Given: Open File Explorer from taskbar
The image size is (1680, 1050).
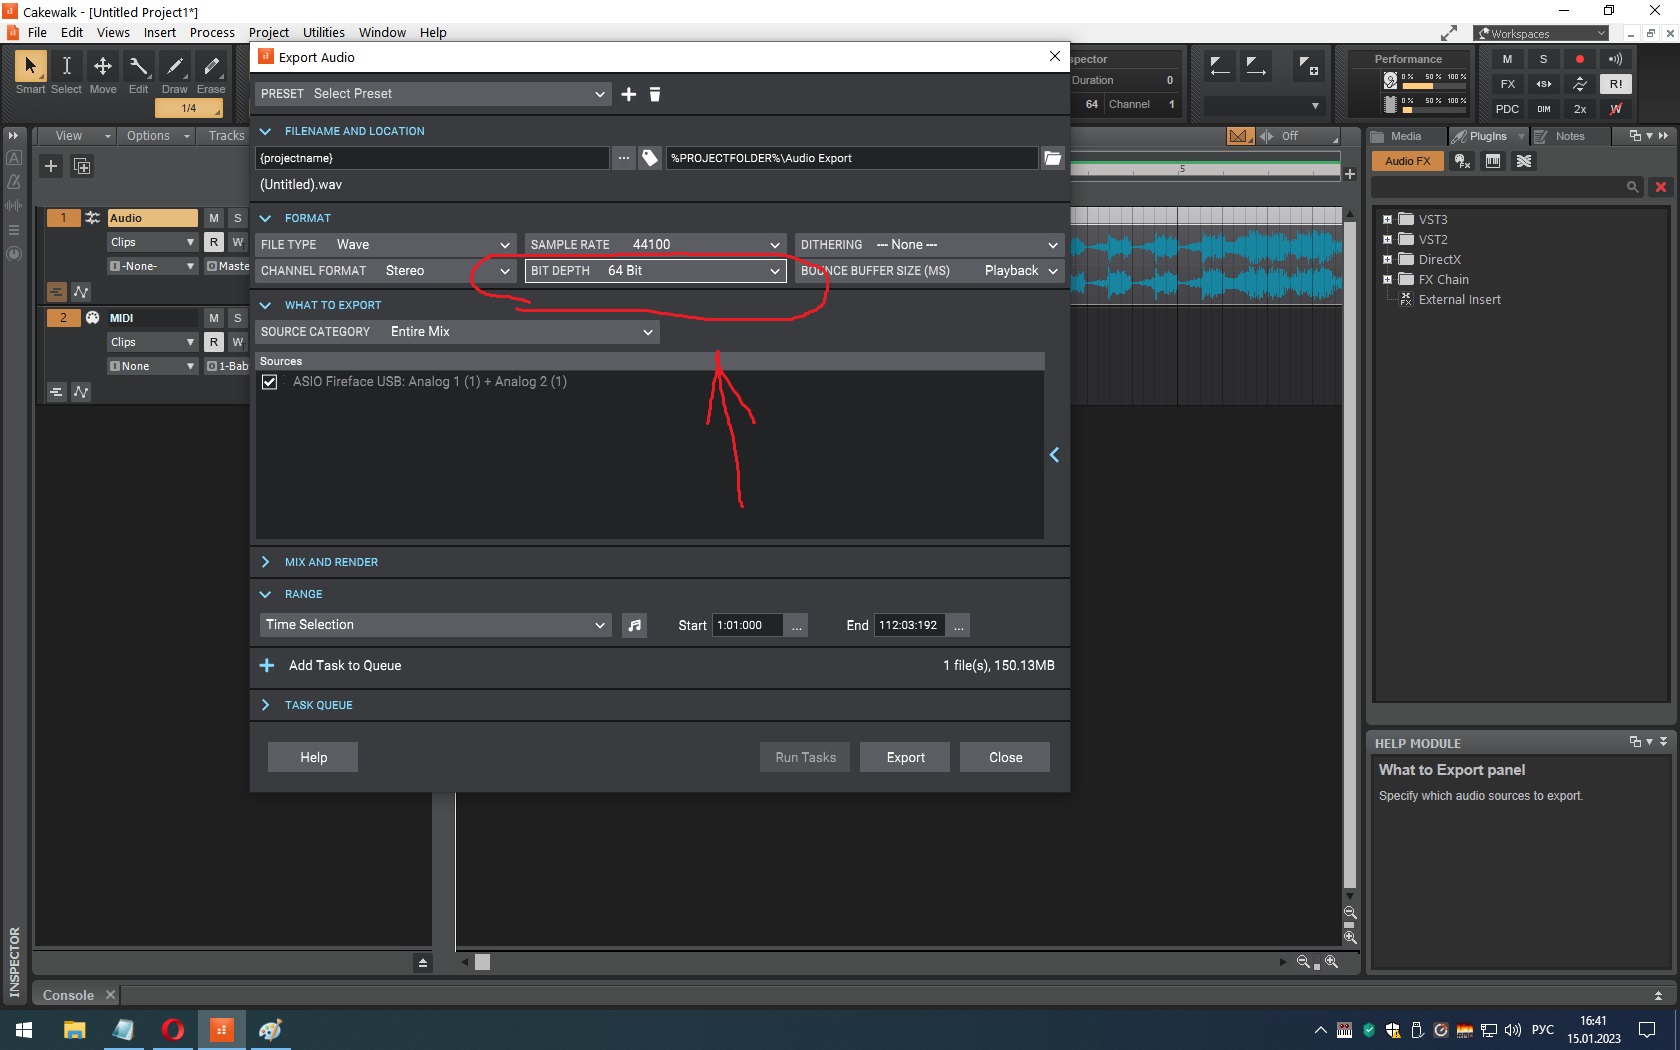Looking at the screenshot, I should click(74, 1030).
